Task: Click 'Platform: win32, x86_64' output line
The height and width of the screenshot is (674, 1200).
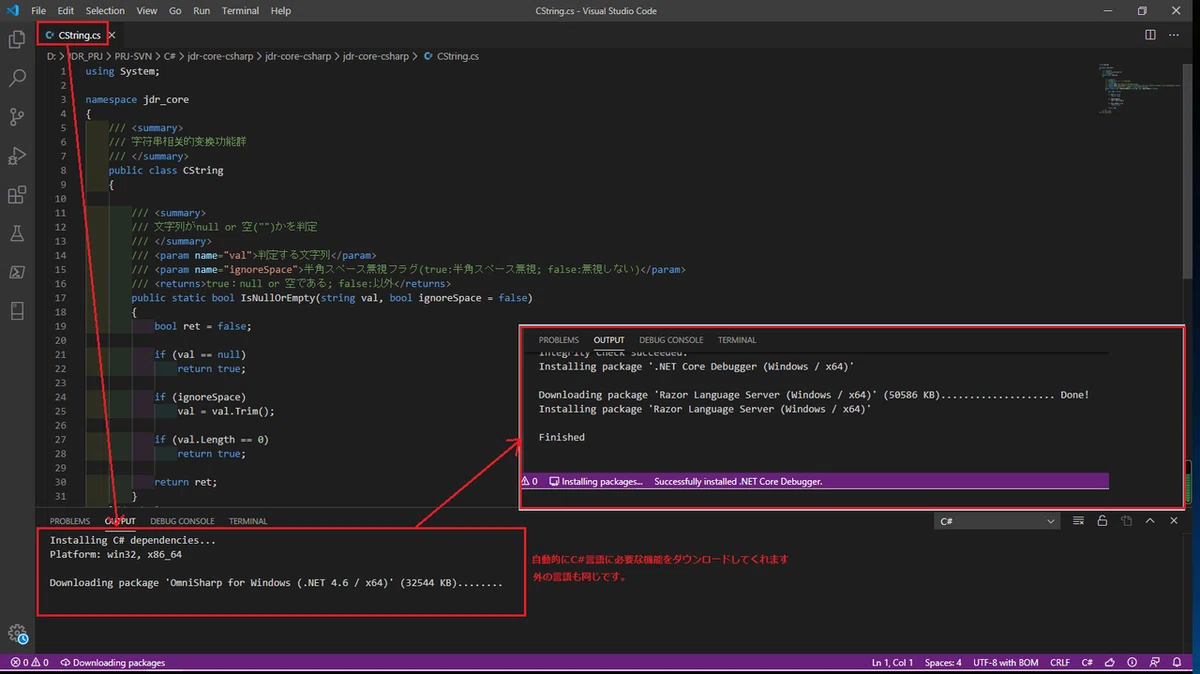Action: click(x=116, y=554)
